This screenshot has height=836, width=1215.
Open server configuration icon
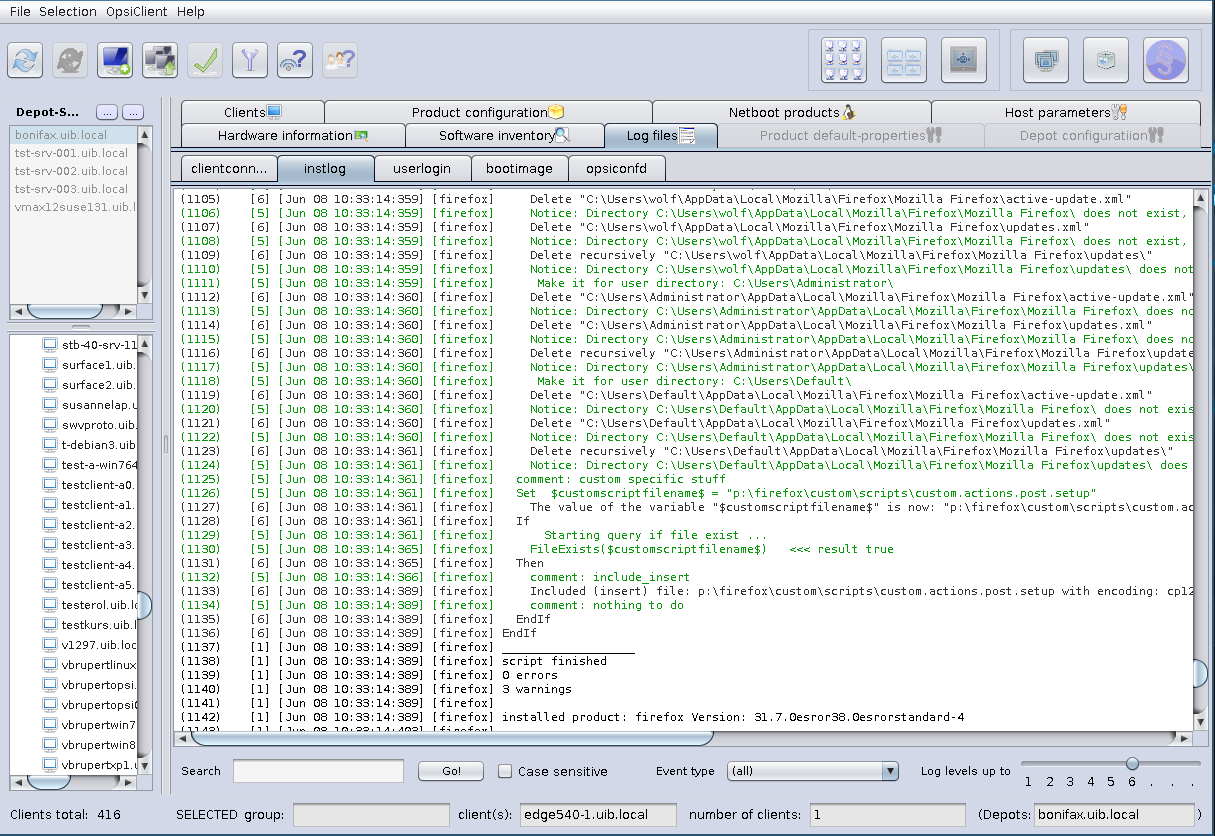pos(964,60)
